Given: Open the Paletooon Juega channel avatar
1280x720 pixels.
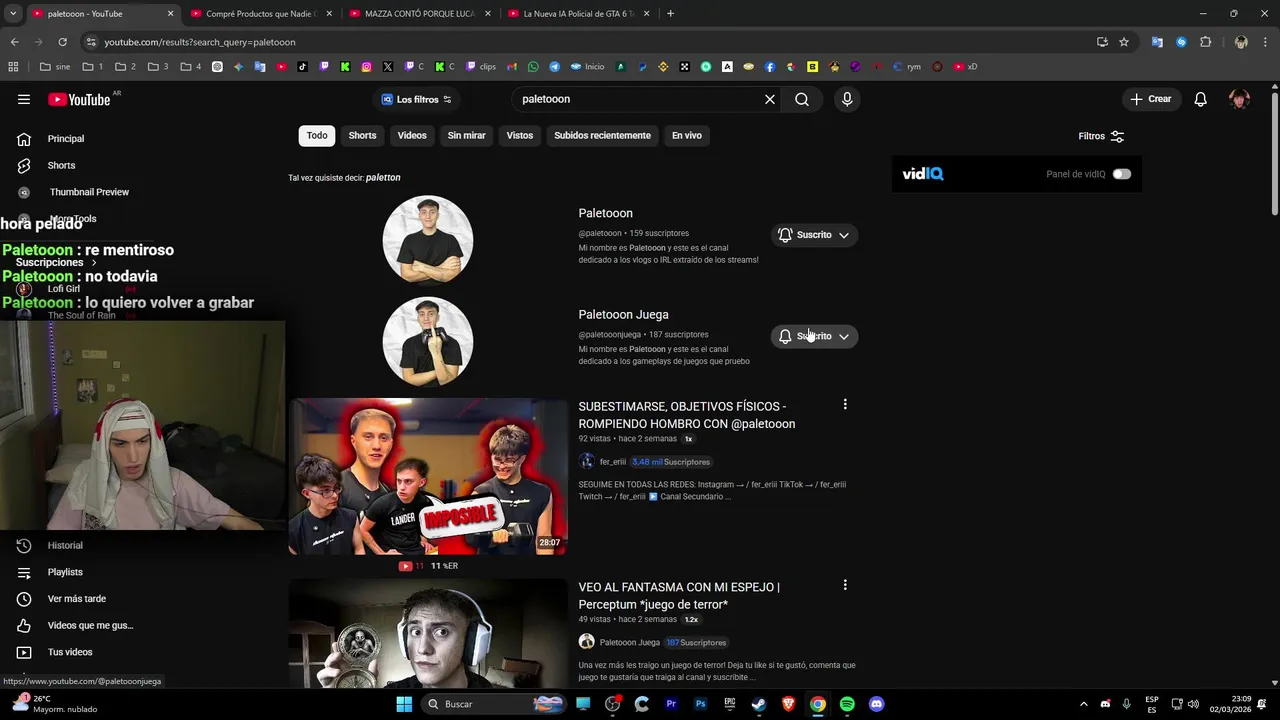Looking at the screenshot, I should tap(428, 341).
